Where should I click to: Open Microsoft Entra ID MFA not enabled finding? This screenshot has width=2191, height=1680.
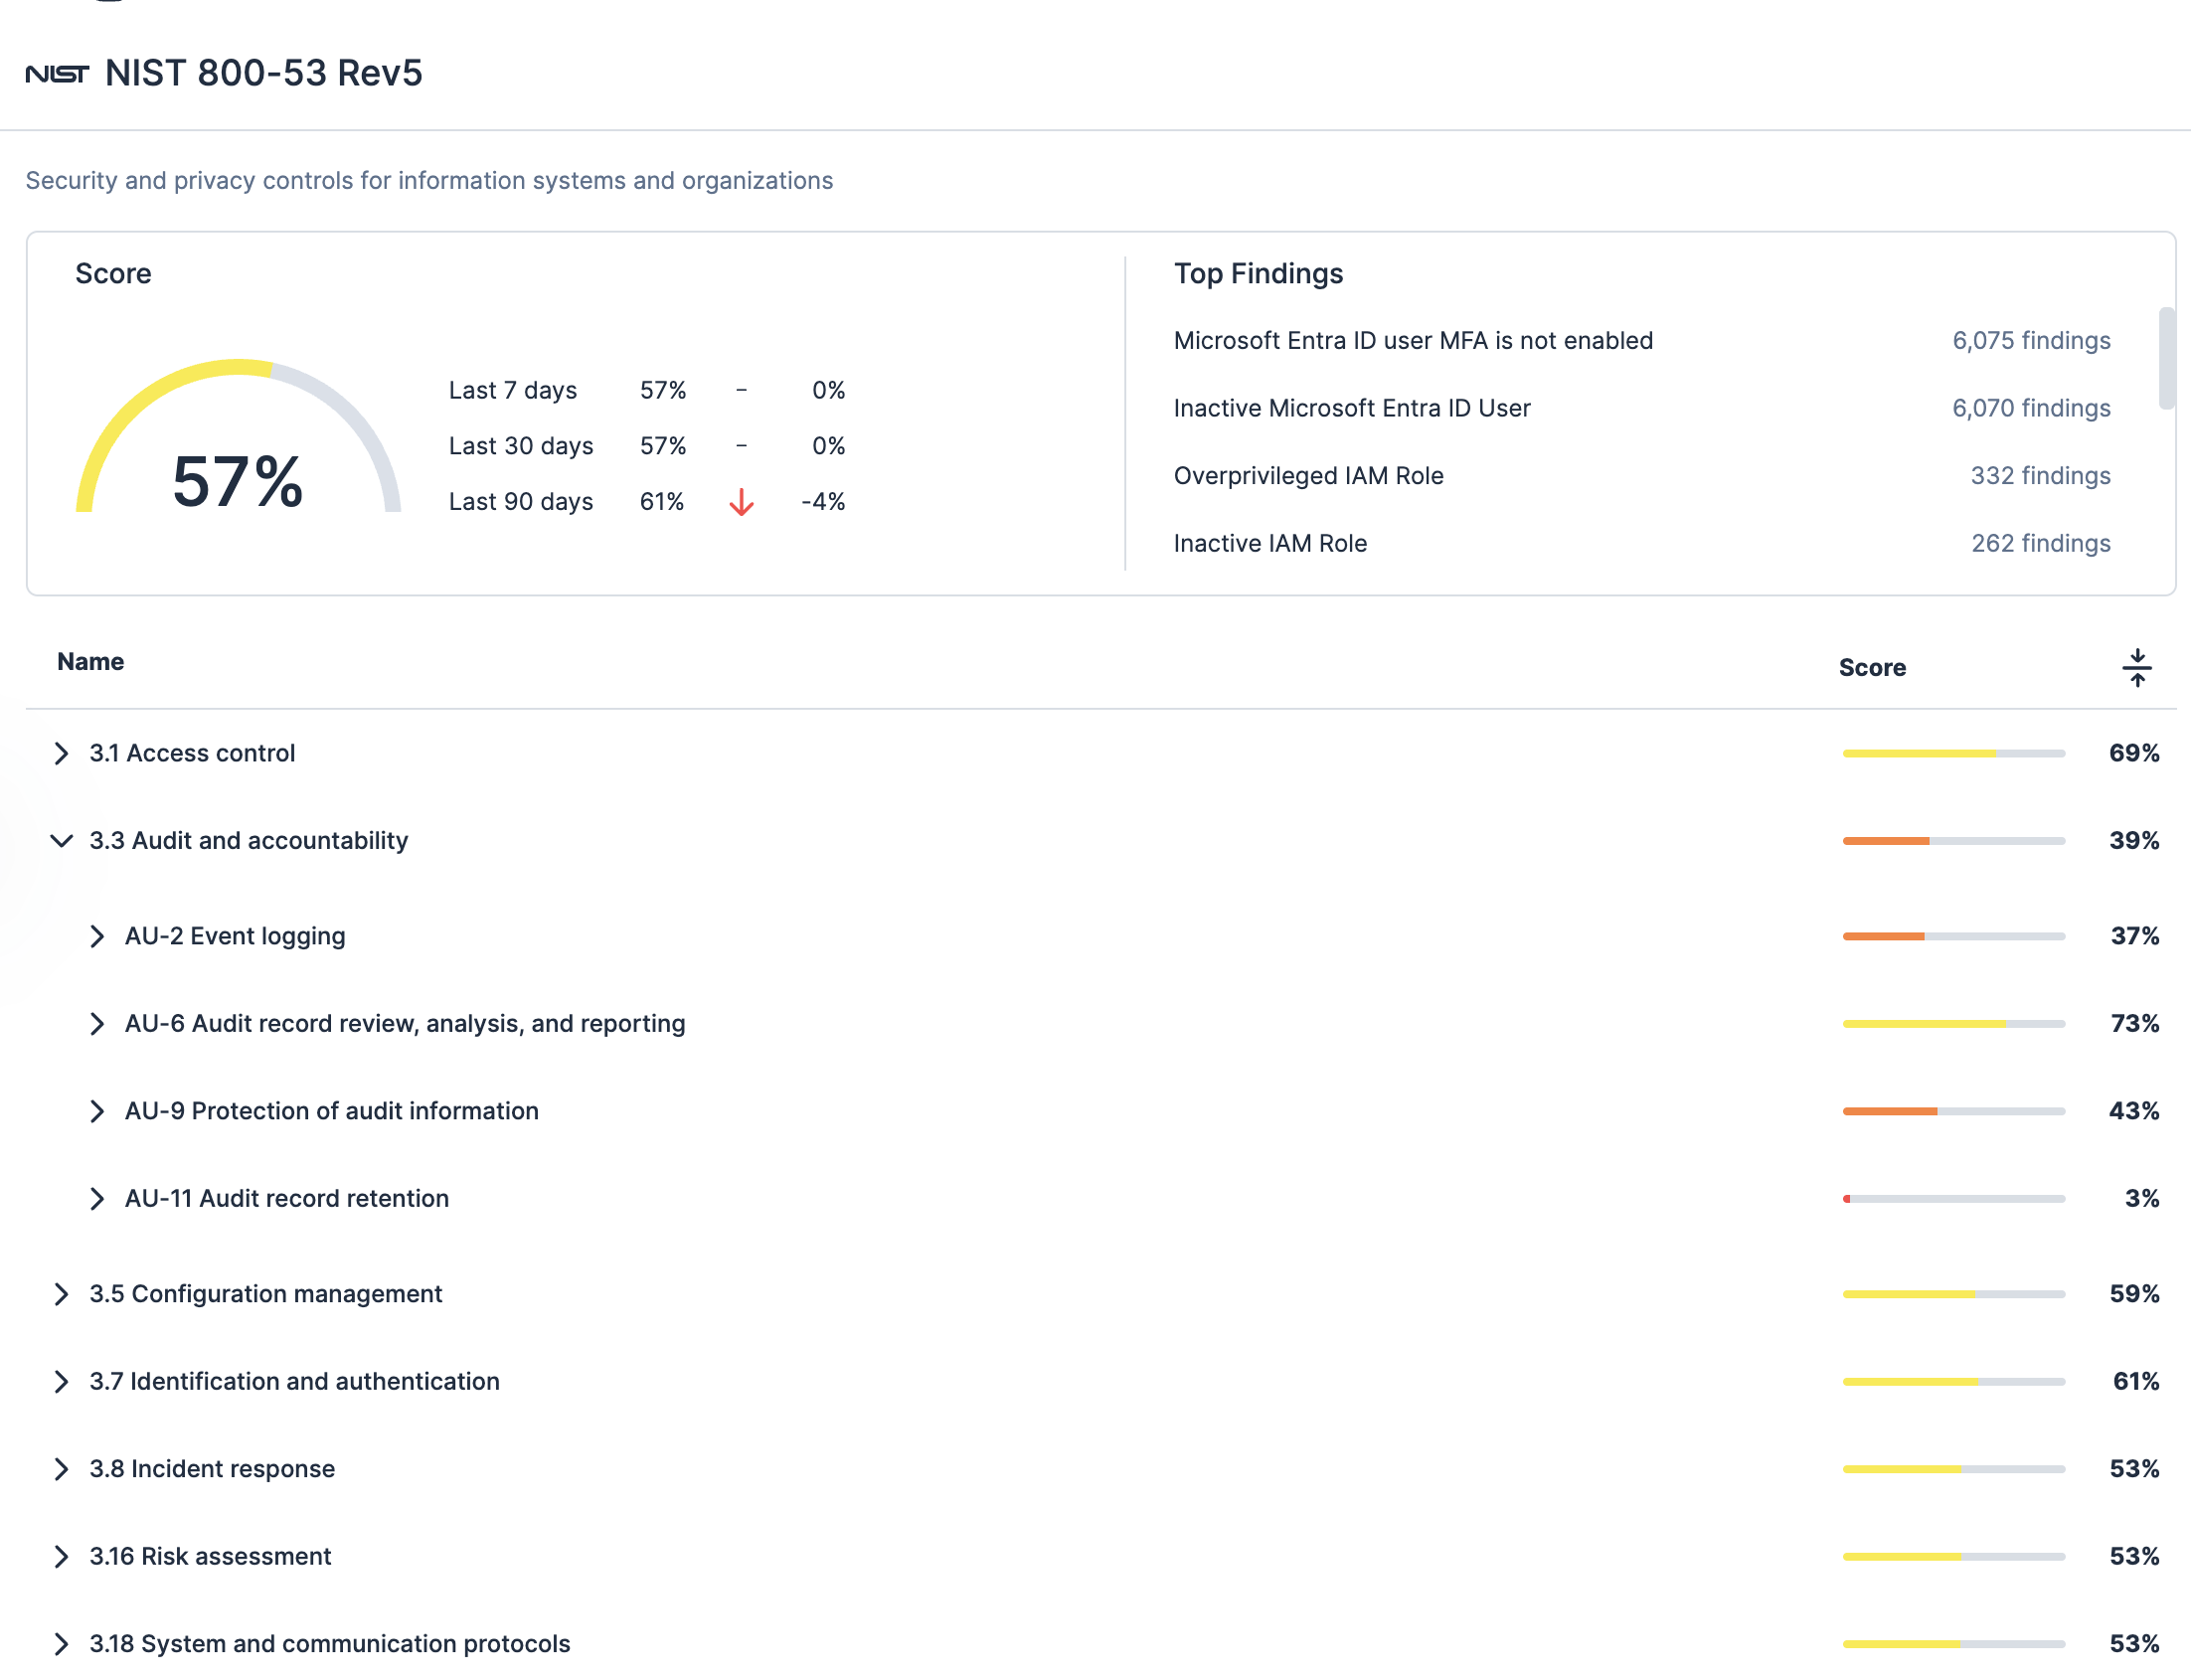coord(1412,341)
